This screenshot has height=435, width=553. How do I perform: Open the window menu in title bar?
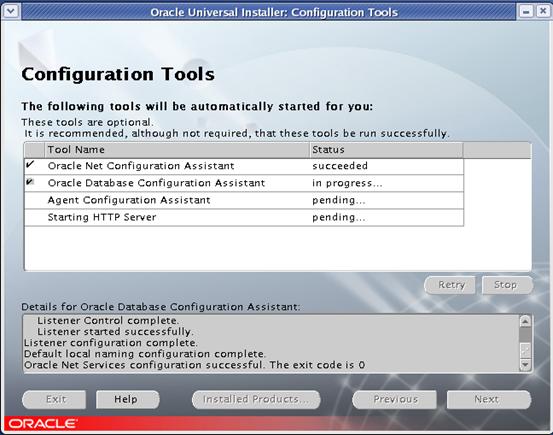[x=11, y=11]
